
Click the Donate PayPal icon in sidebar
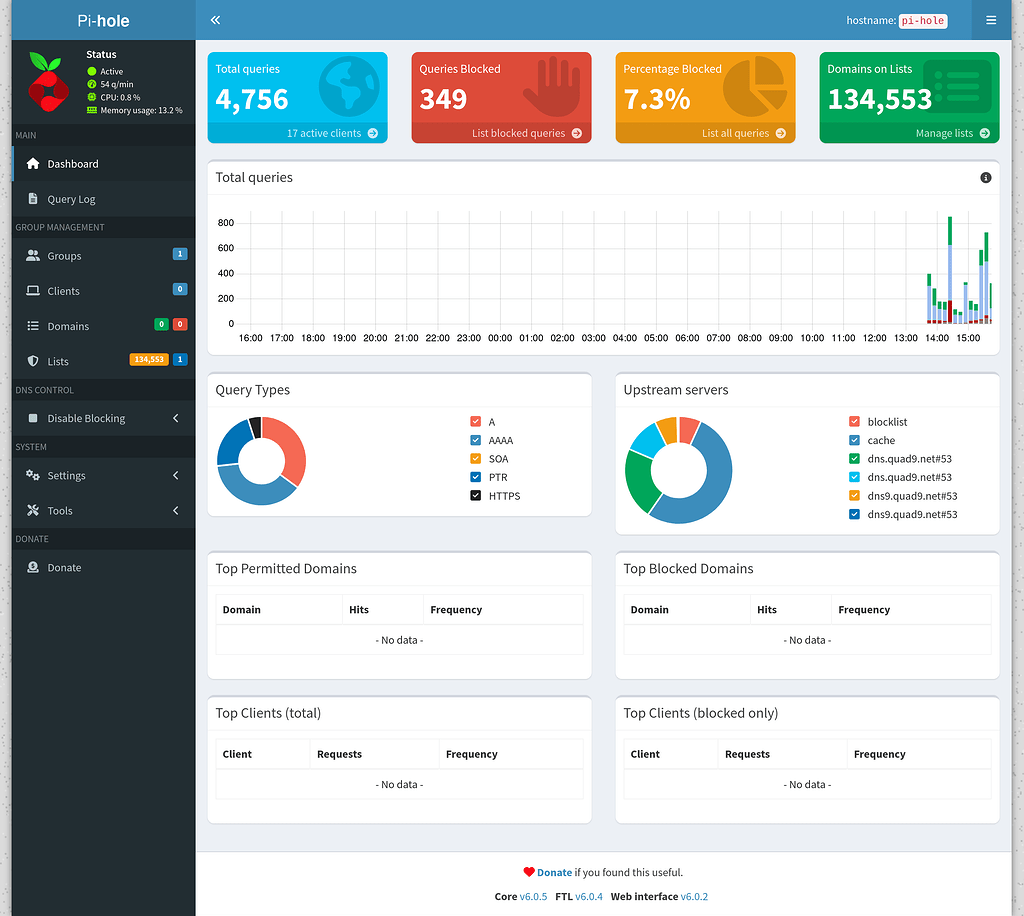33,568
